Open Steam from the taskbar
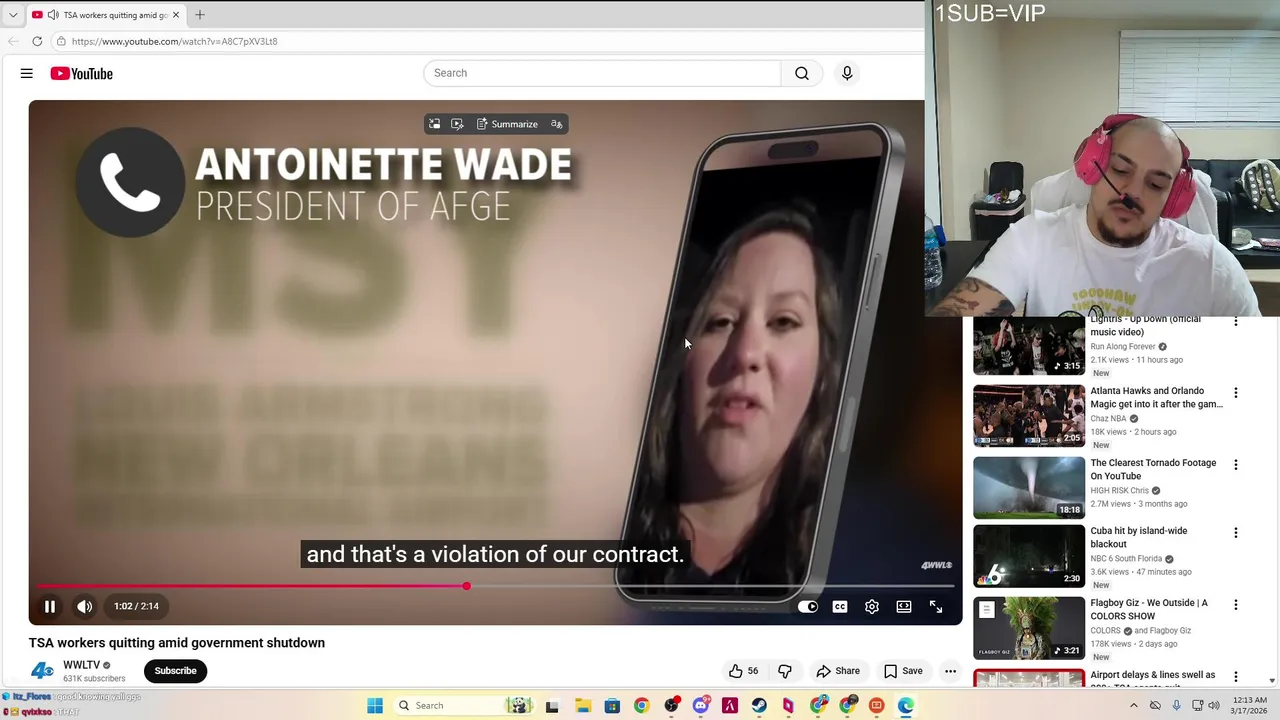 (759, 706)
